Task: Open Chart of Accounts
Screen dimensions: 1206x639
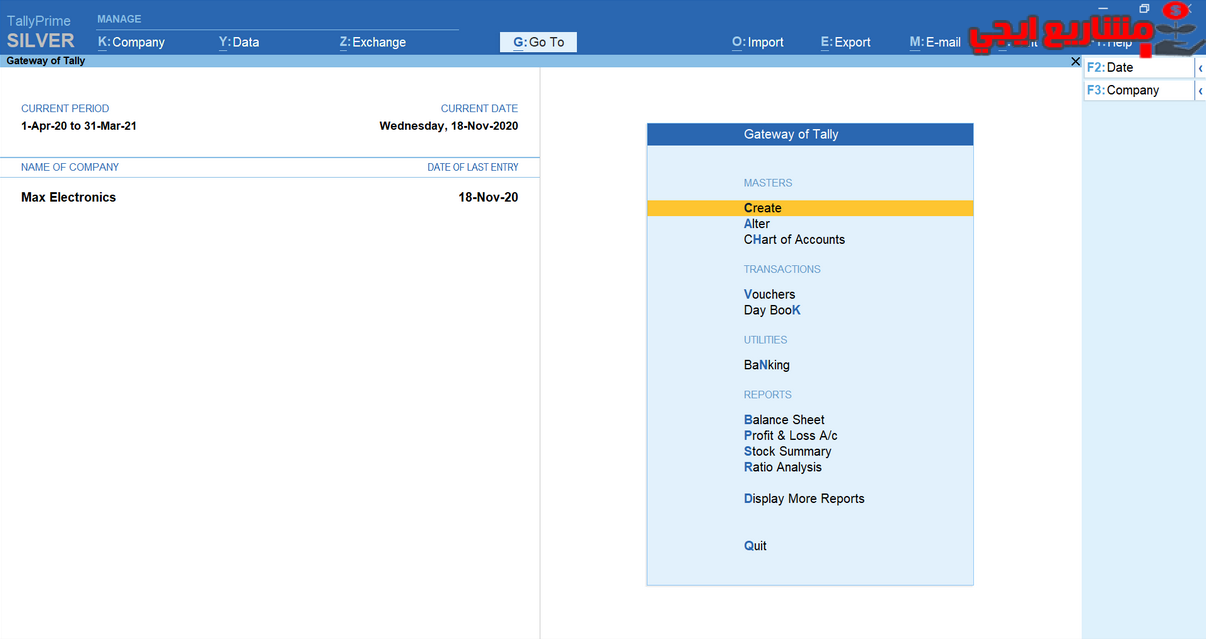Action: point(794,240)
